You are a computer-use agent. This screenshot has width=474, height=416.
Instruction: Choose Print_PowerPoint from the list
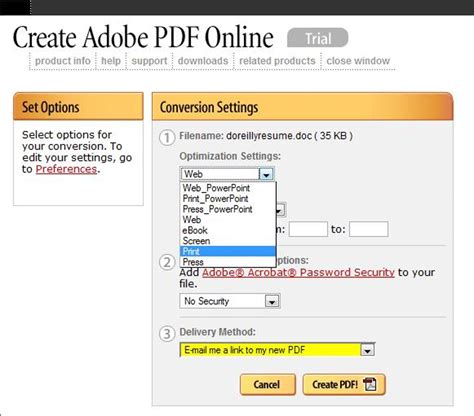tap(228, 198)
